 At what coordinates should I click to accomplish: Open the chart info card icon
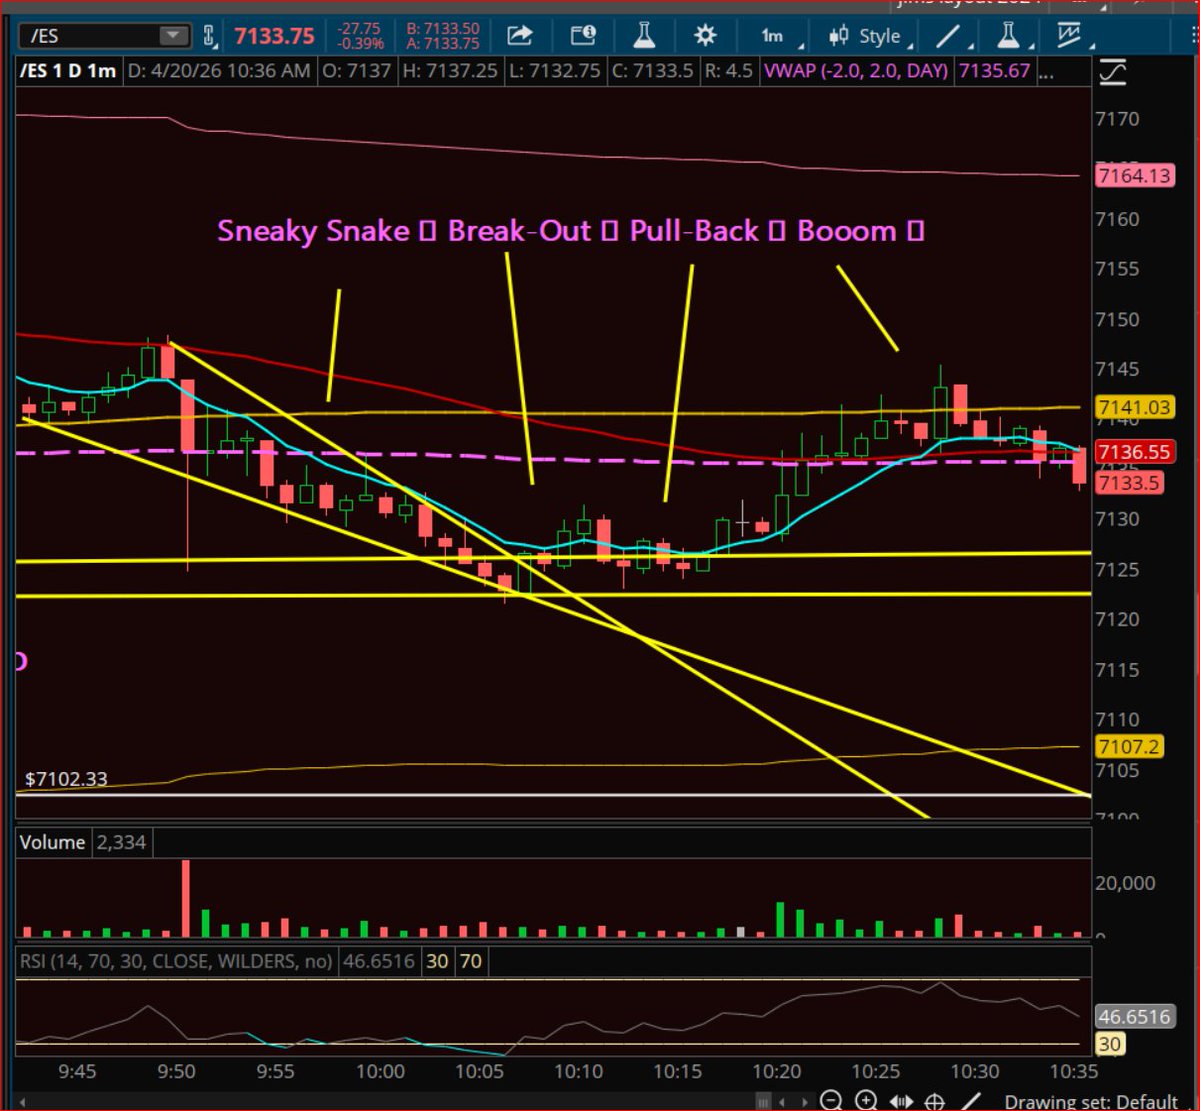click(x=583, y=36)
